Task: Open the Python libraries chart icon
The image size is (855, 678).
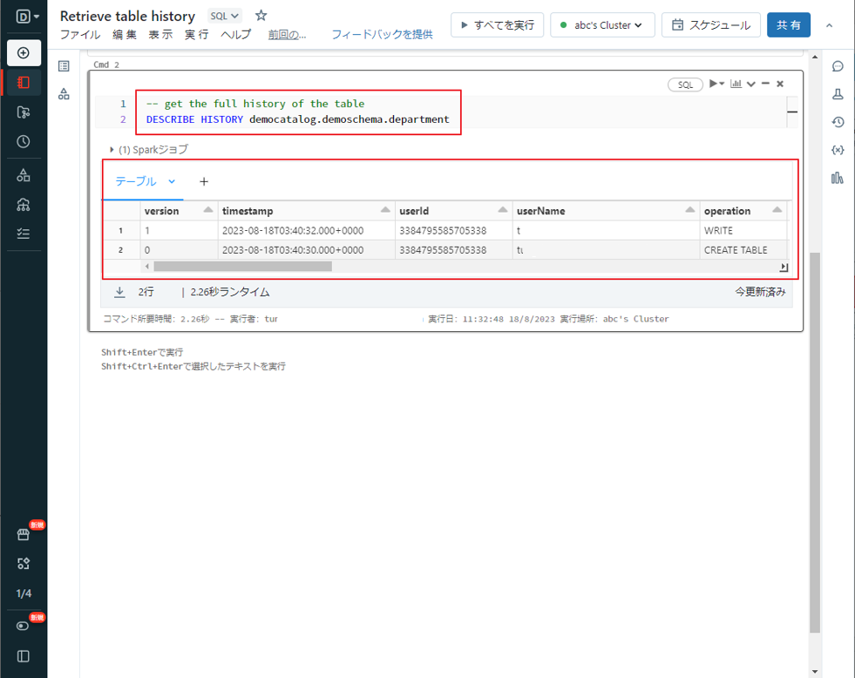Action: click(837, 178)
